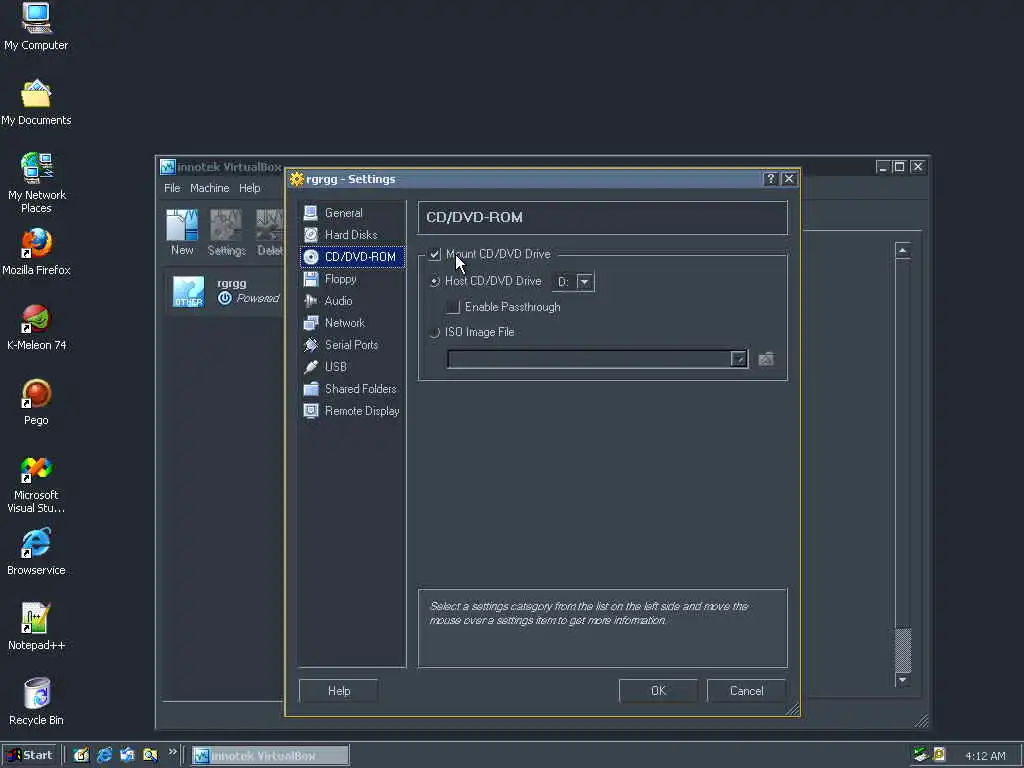Click the question mark help icon in title bar
The image size is (1024, 768).
(771, 179)
